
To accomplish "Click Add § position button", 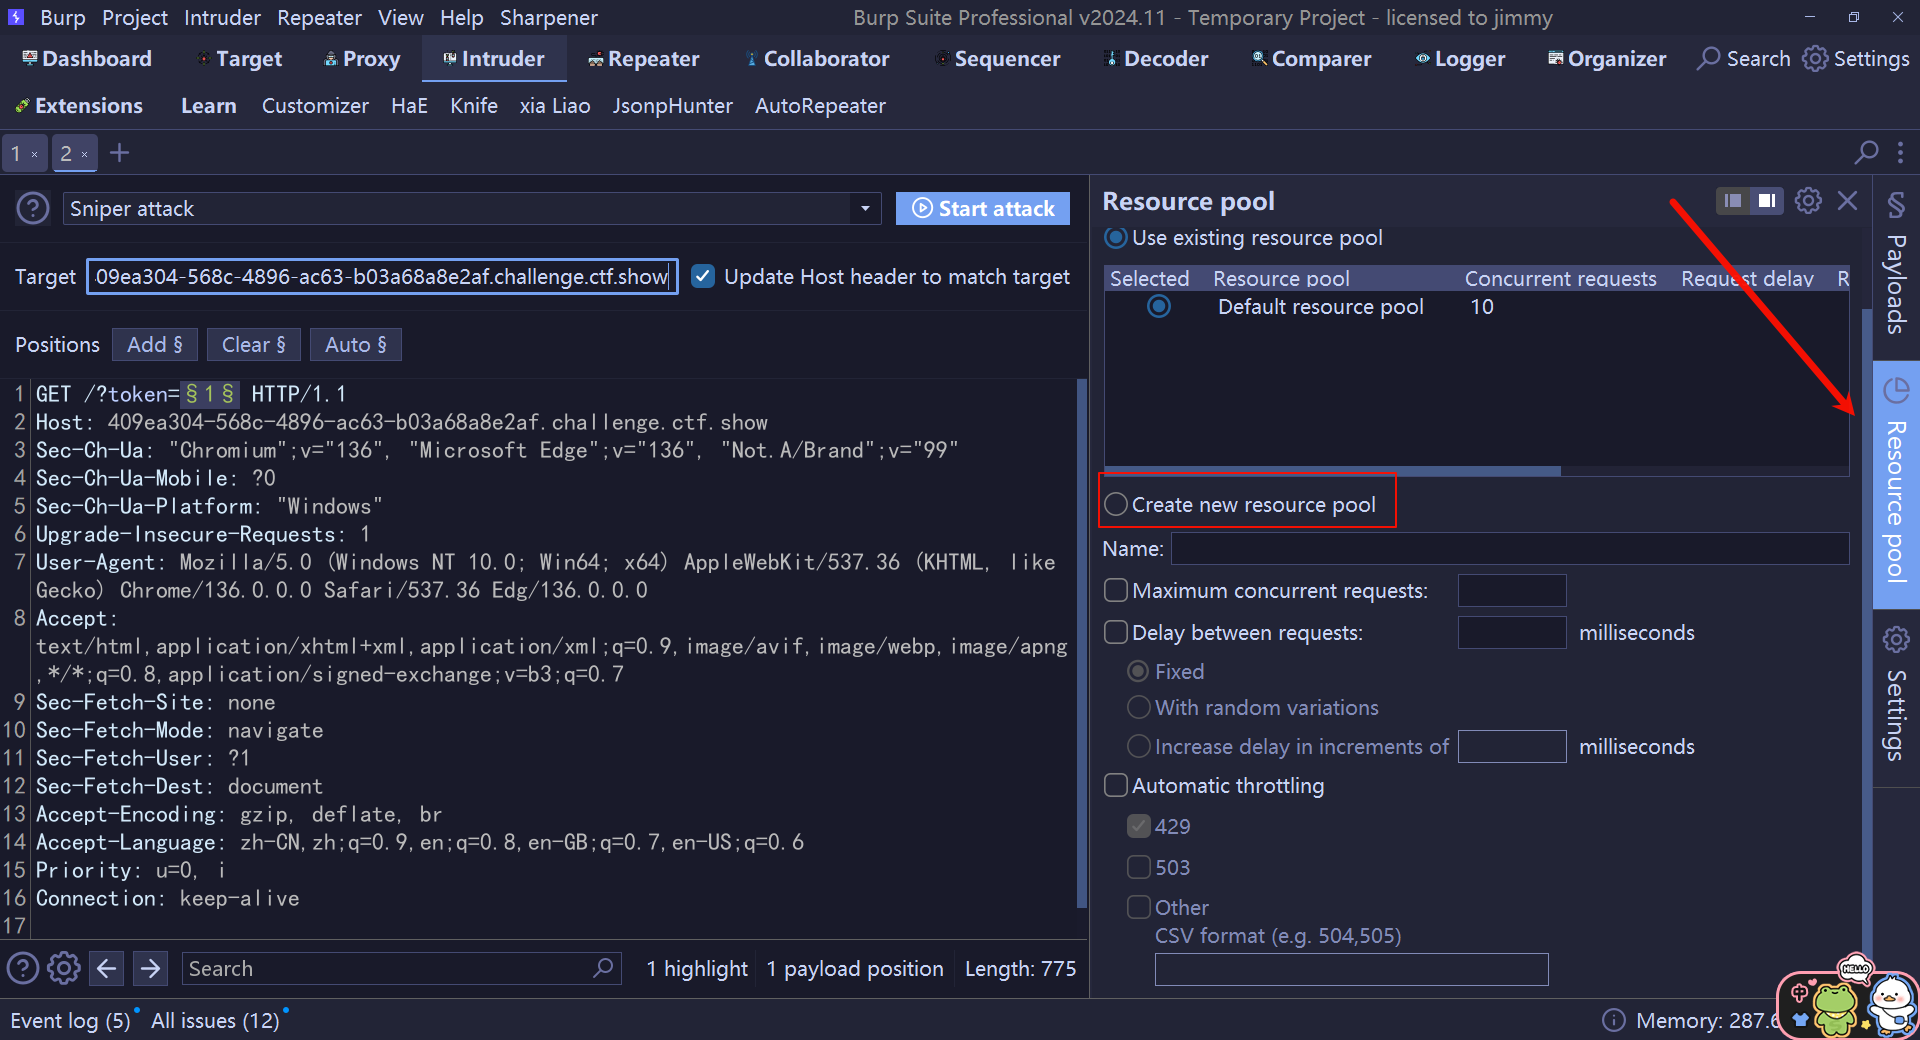I will point(155,345).
